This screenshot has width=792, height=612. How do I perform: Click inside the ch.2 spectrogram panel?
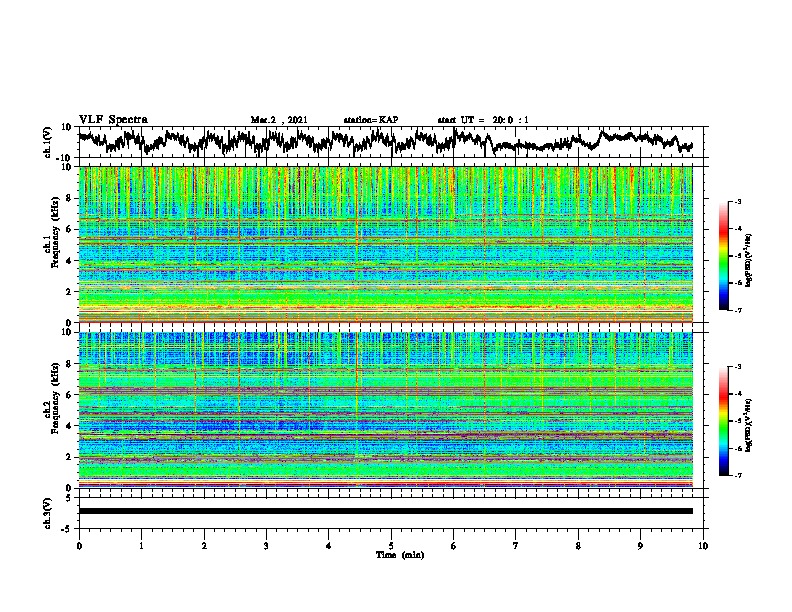(x=386, y=410)
